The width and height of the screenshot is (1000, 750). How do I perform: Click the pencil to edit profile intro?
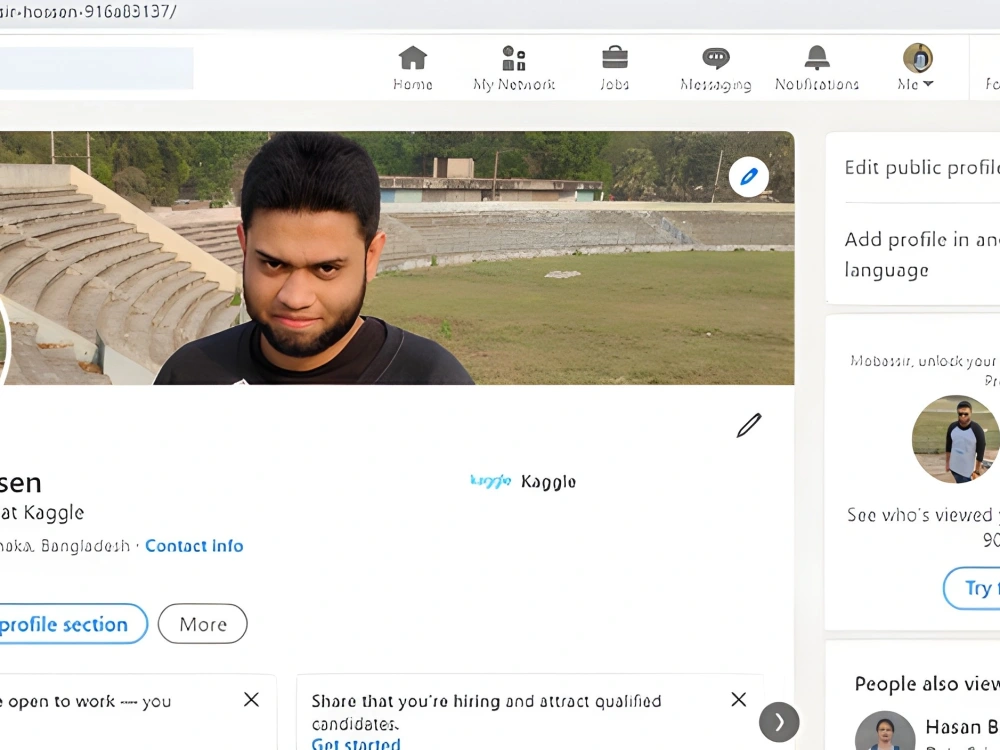[749, 425]
